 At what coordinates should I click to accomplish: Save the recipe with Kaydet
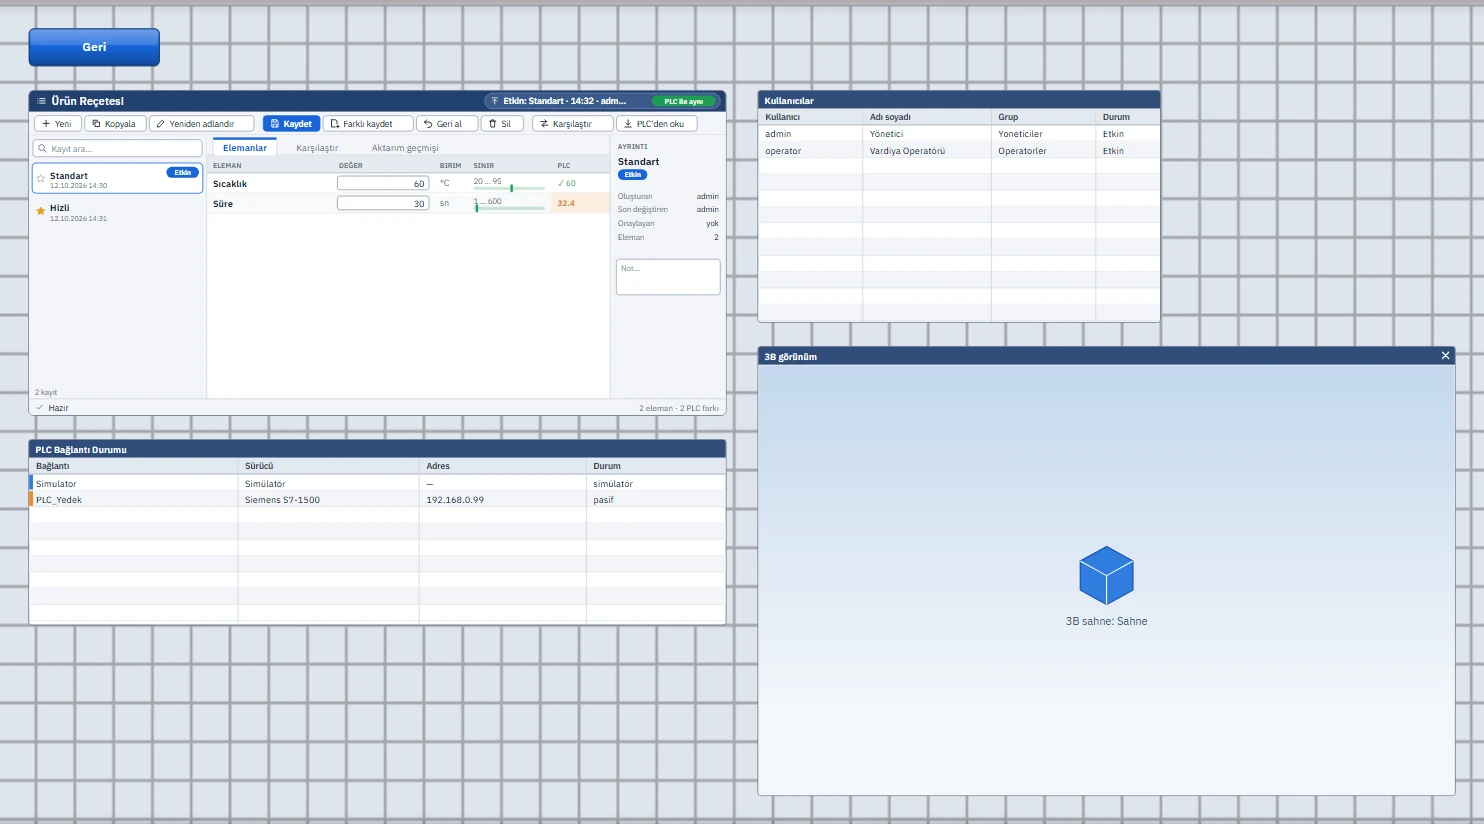click(291, 124)
